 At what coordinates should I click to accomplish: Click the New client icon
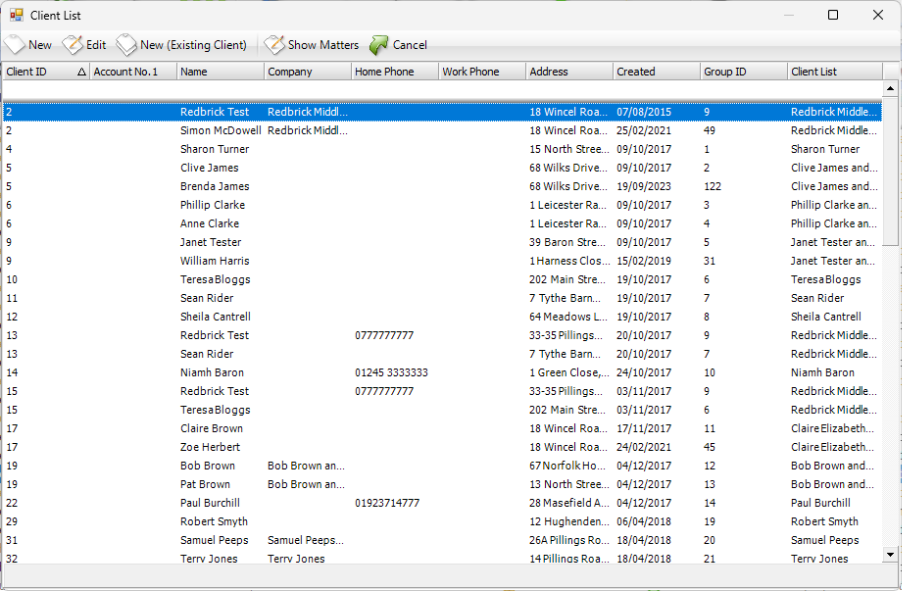pos(14,44)
